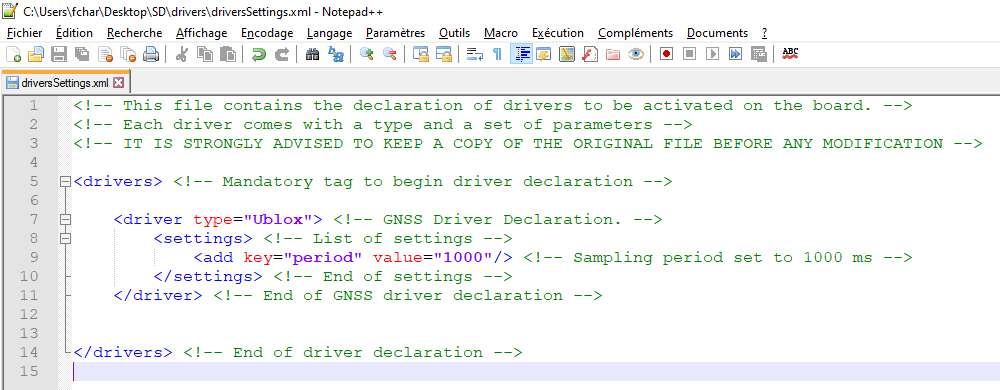Viewport: 1000px width, 390px height.
Task: Click line number 15 in the margin
Action: click(28, 372)
